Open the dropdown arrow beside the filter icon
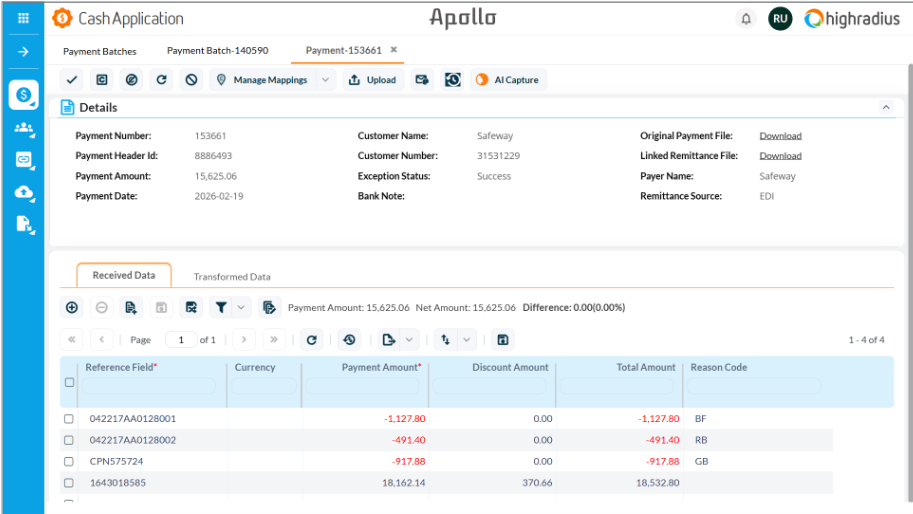The width and height of the screenshot is (913, 514). 241,308
